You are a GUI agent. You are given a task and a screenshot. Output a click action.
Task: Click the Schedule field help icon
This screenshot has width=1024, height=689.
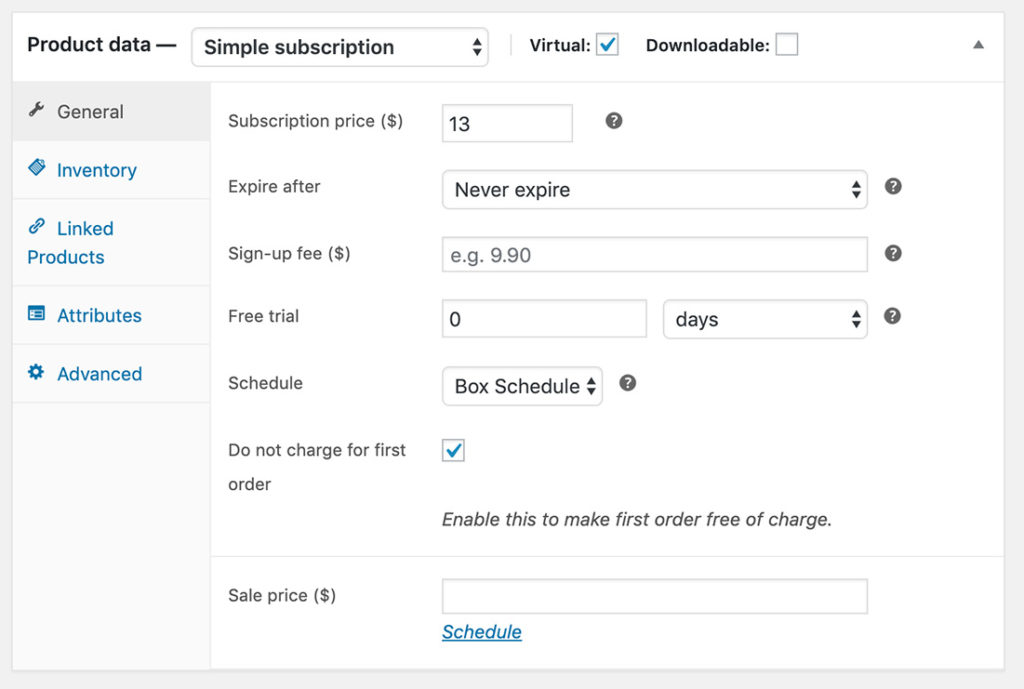[x=627, y=383]
